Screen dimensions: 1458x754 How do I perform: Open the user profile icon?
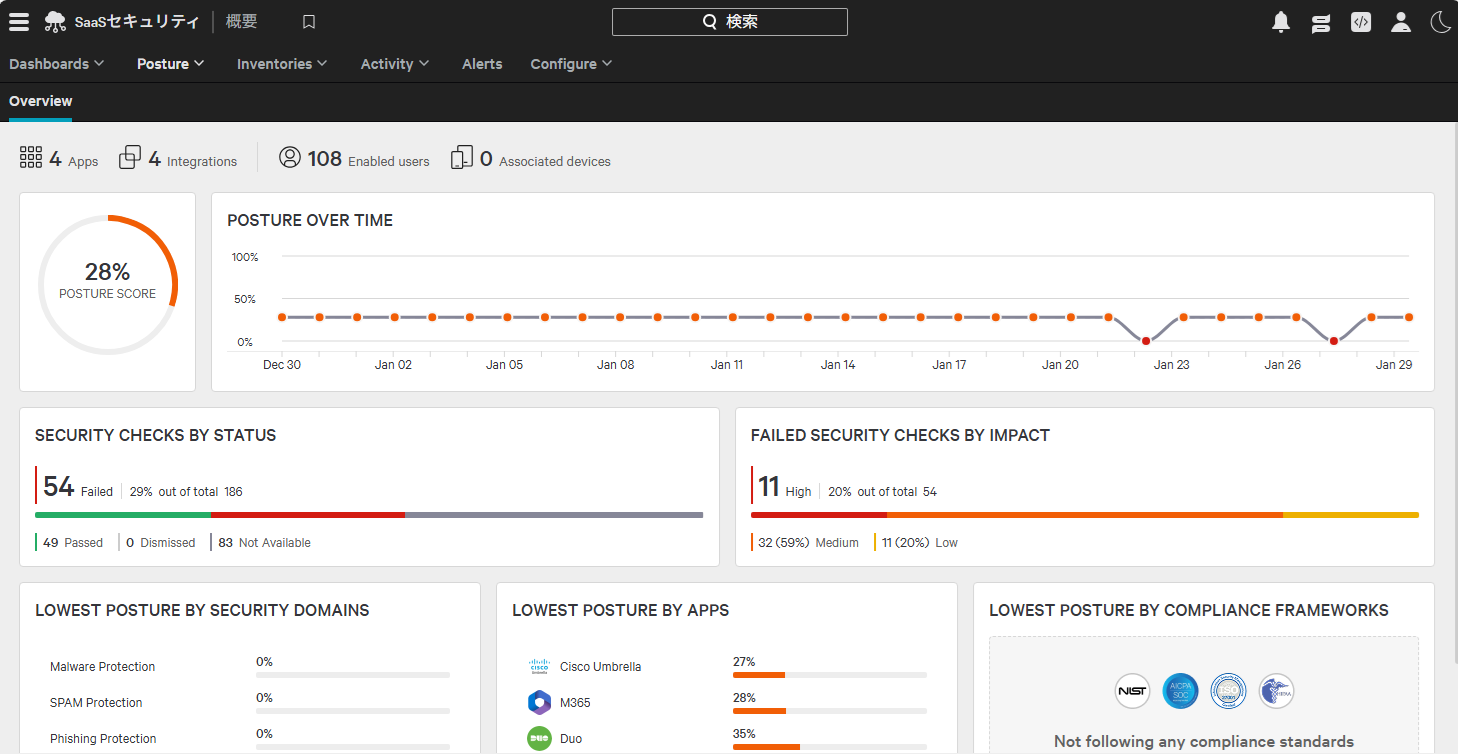point(1401,22)
